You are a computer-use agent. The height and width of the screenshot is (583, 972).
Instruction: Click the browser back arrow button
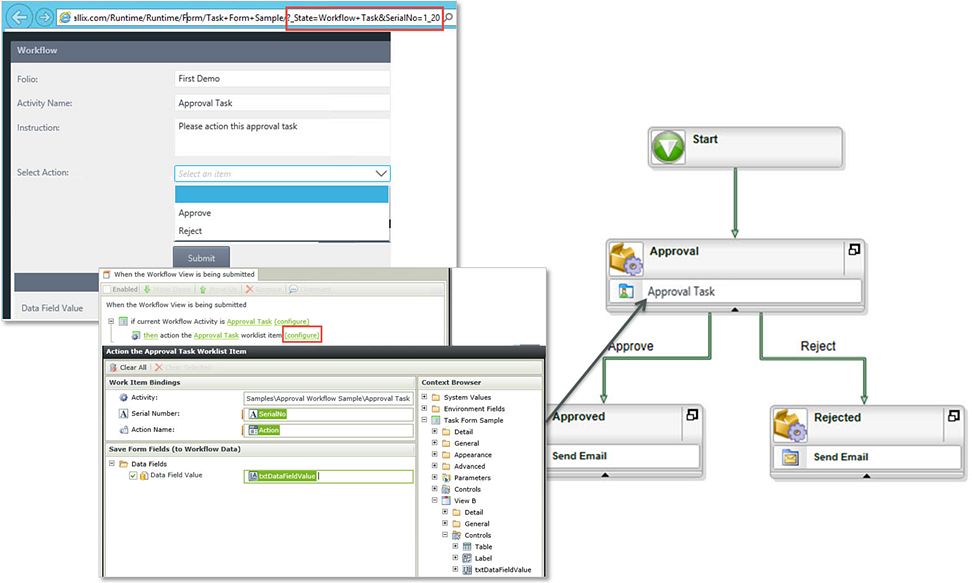click(19, 17)
